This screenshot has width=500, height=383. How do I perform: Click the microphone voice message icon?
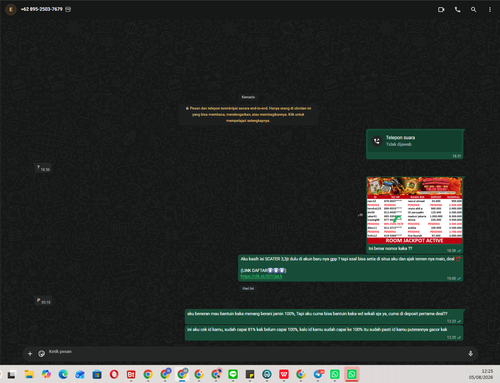click(x=470, y=353)
